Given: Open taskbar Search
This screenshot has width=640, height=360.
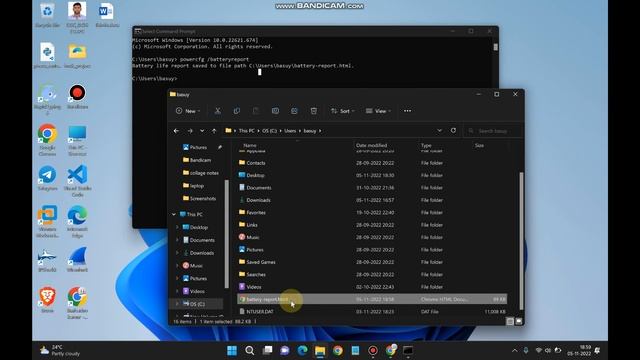Looking at the screenshot, I should [x=249, y=351].
